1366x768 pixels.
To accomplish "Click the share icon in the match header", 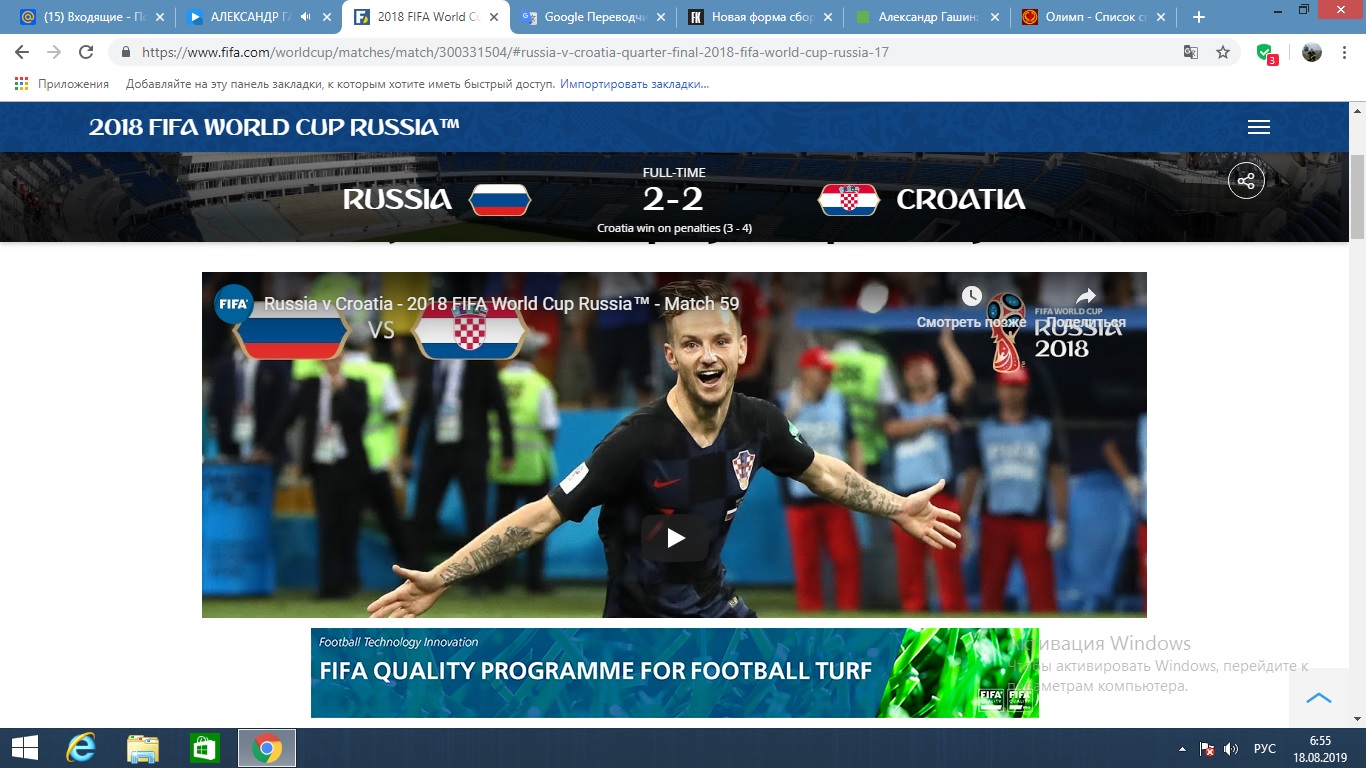I will click(x=1246, y=181).
